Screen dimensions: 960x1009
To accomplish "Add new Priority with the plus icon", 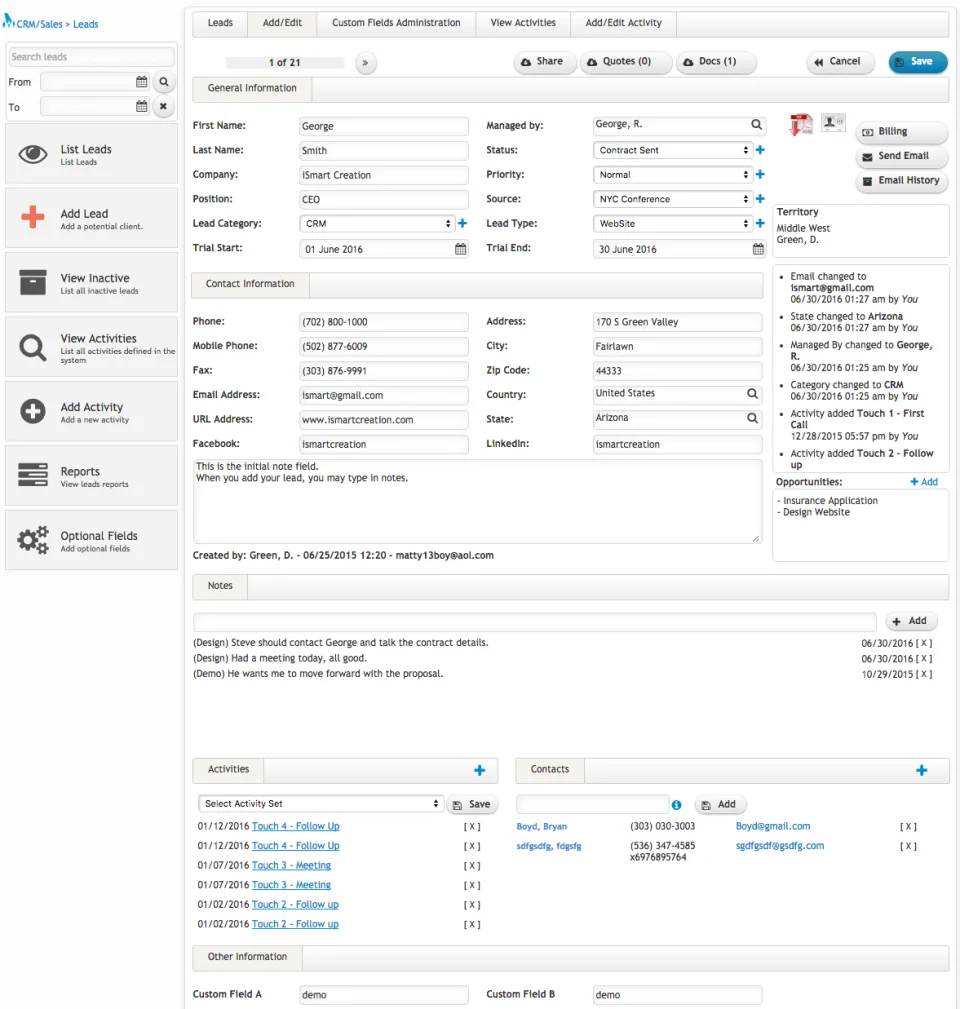I will (x=761, y=174).
